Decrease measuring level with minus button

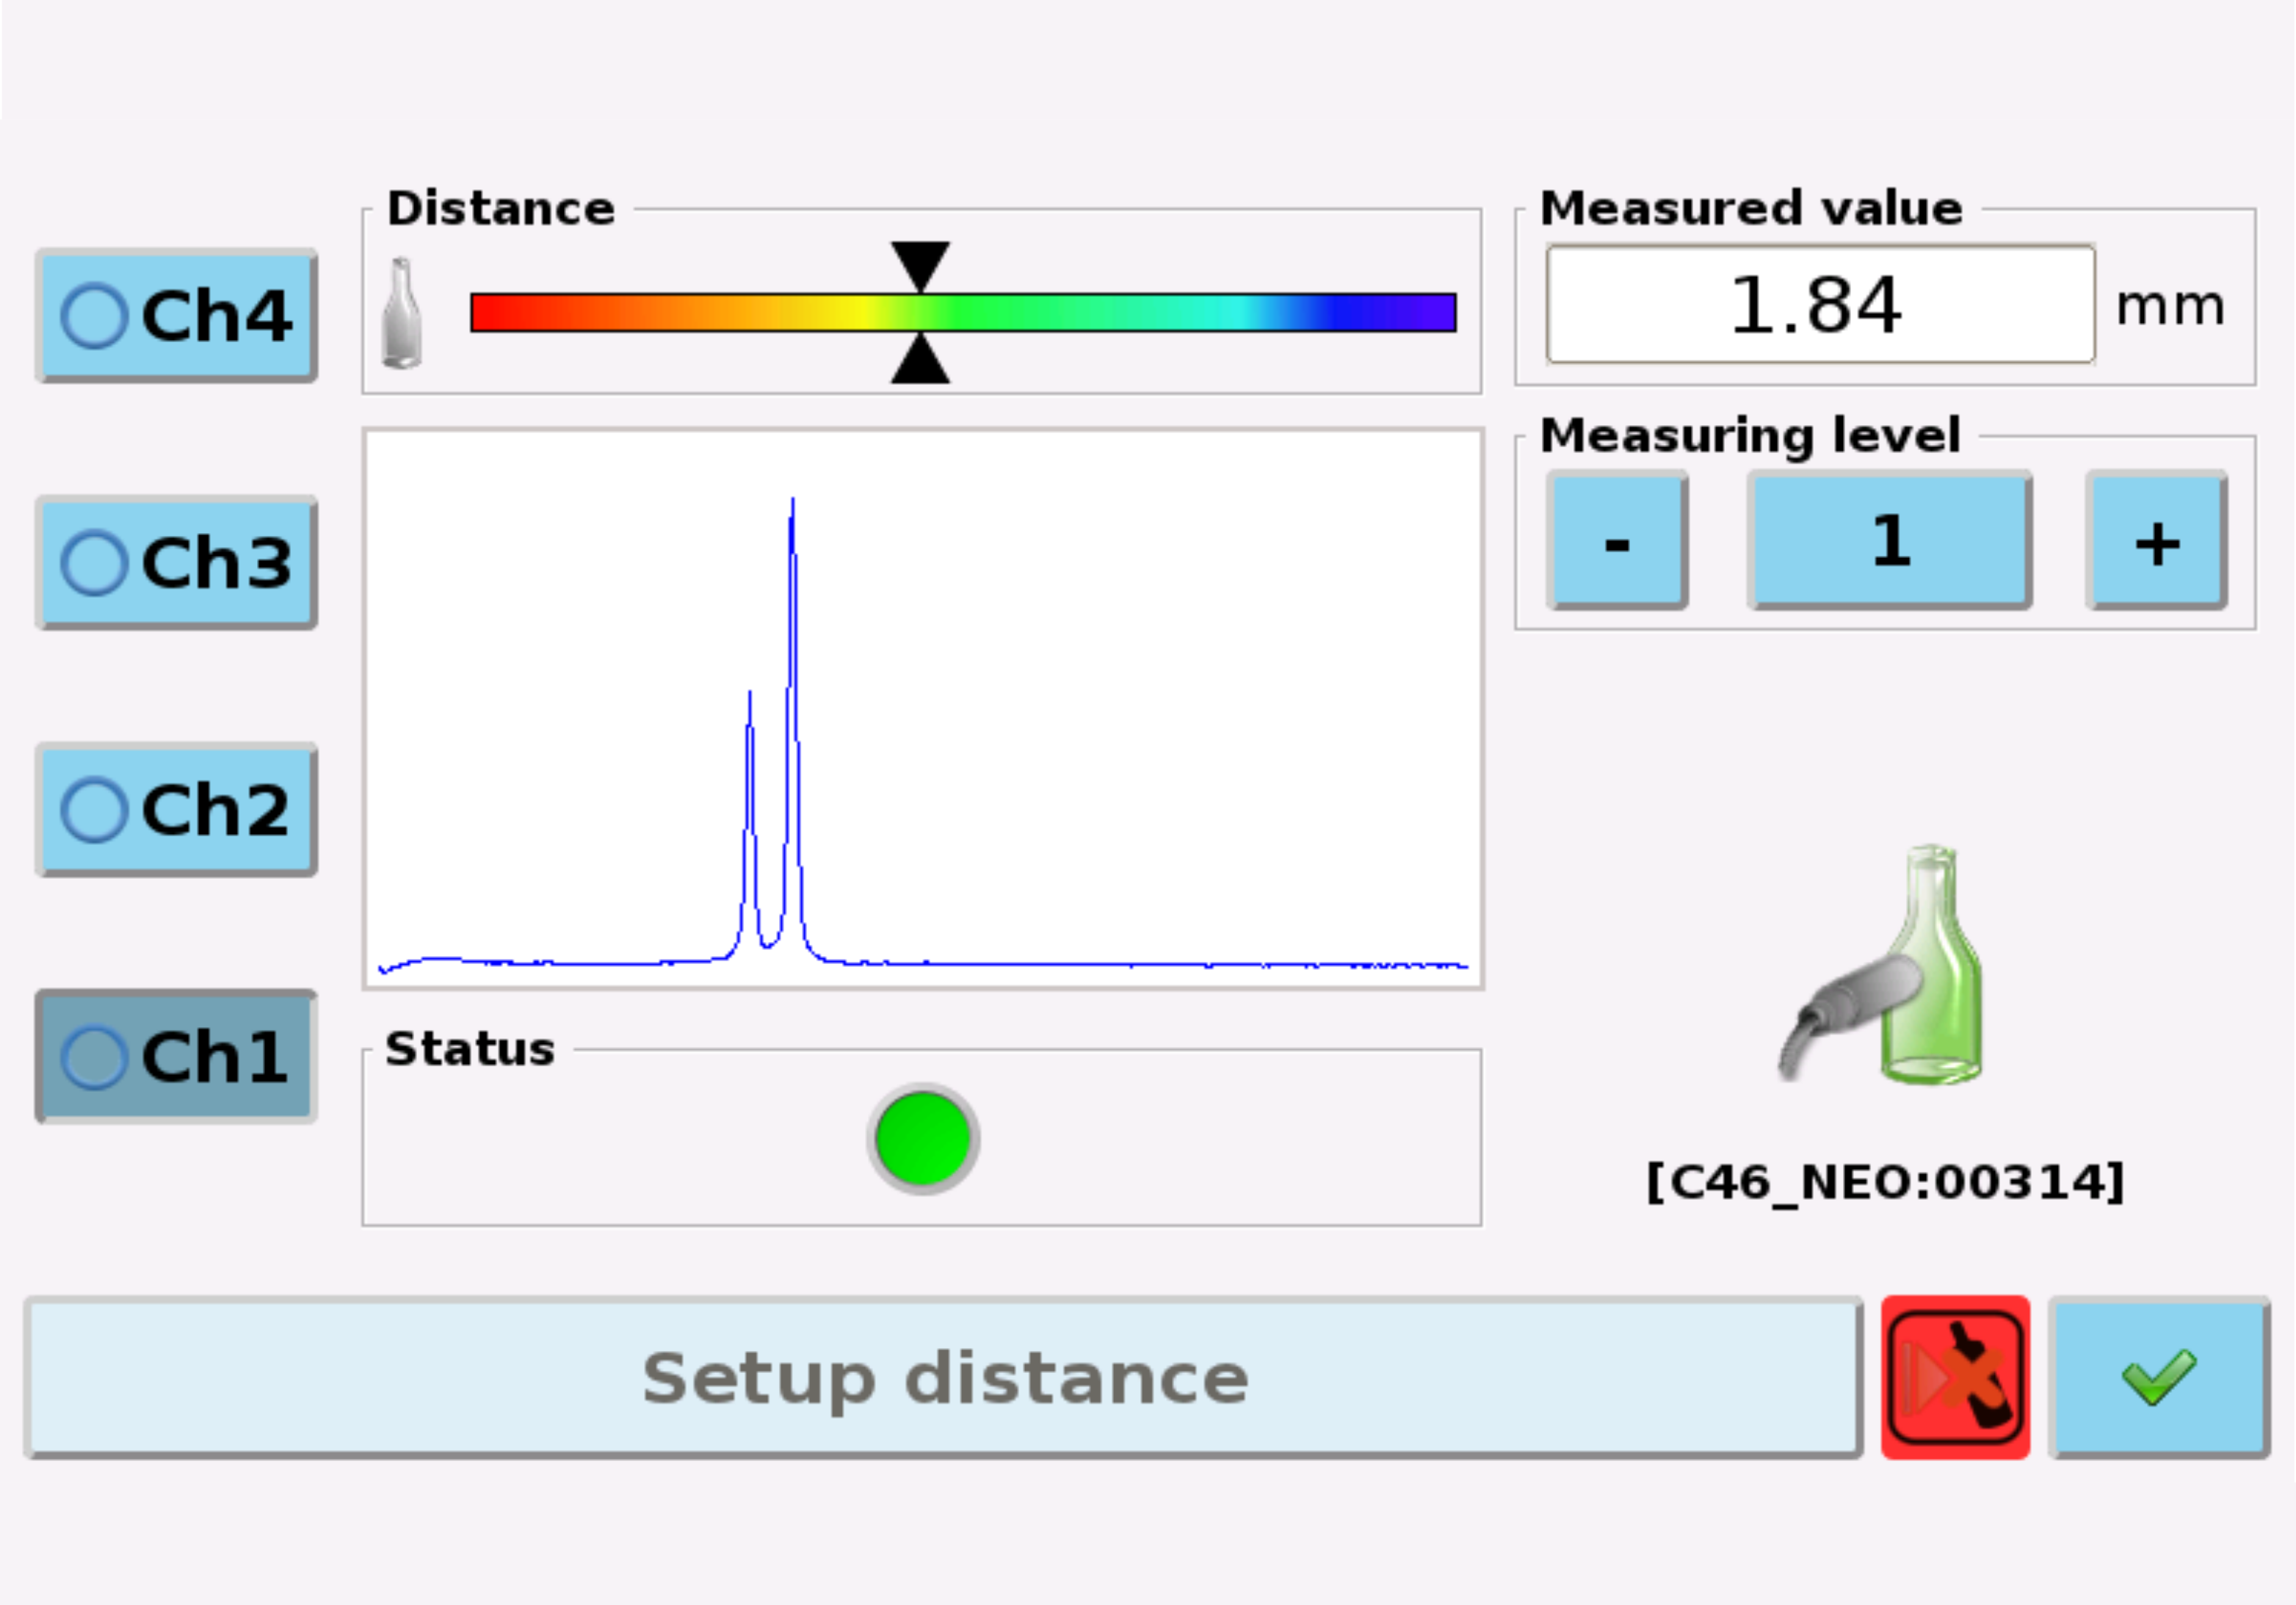(1616, 541)
